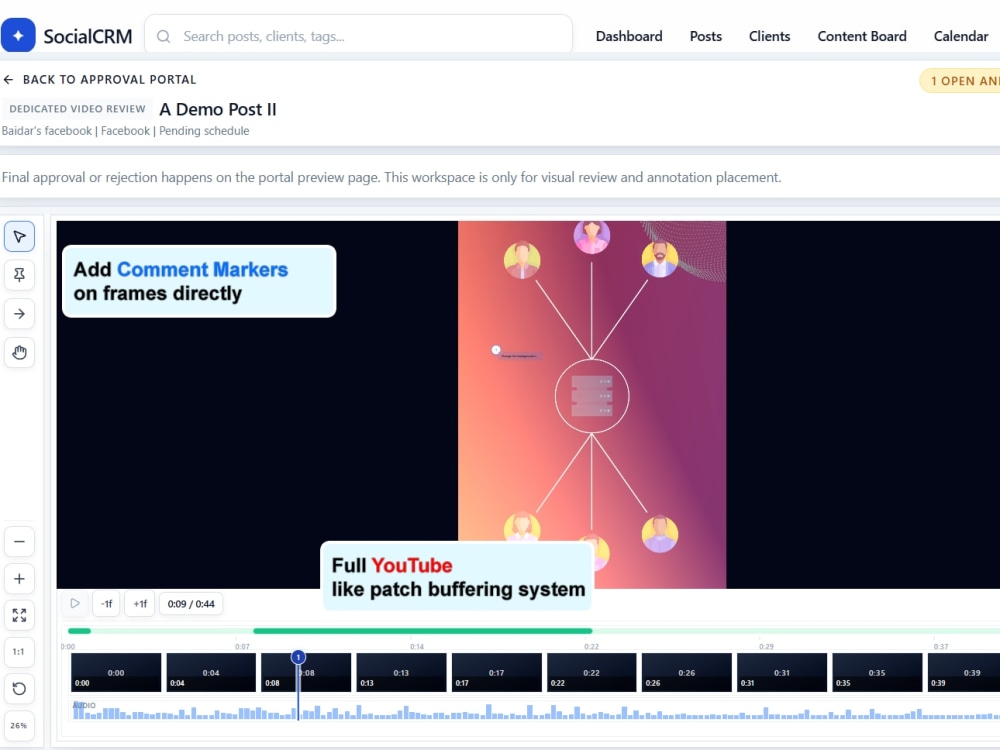Click the green buffered progress bar

[x=423, y=631]
